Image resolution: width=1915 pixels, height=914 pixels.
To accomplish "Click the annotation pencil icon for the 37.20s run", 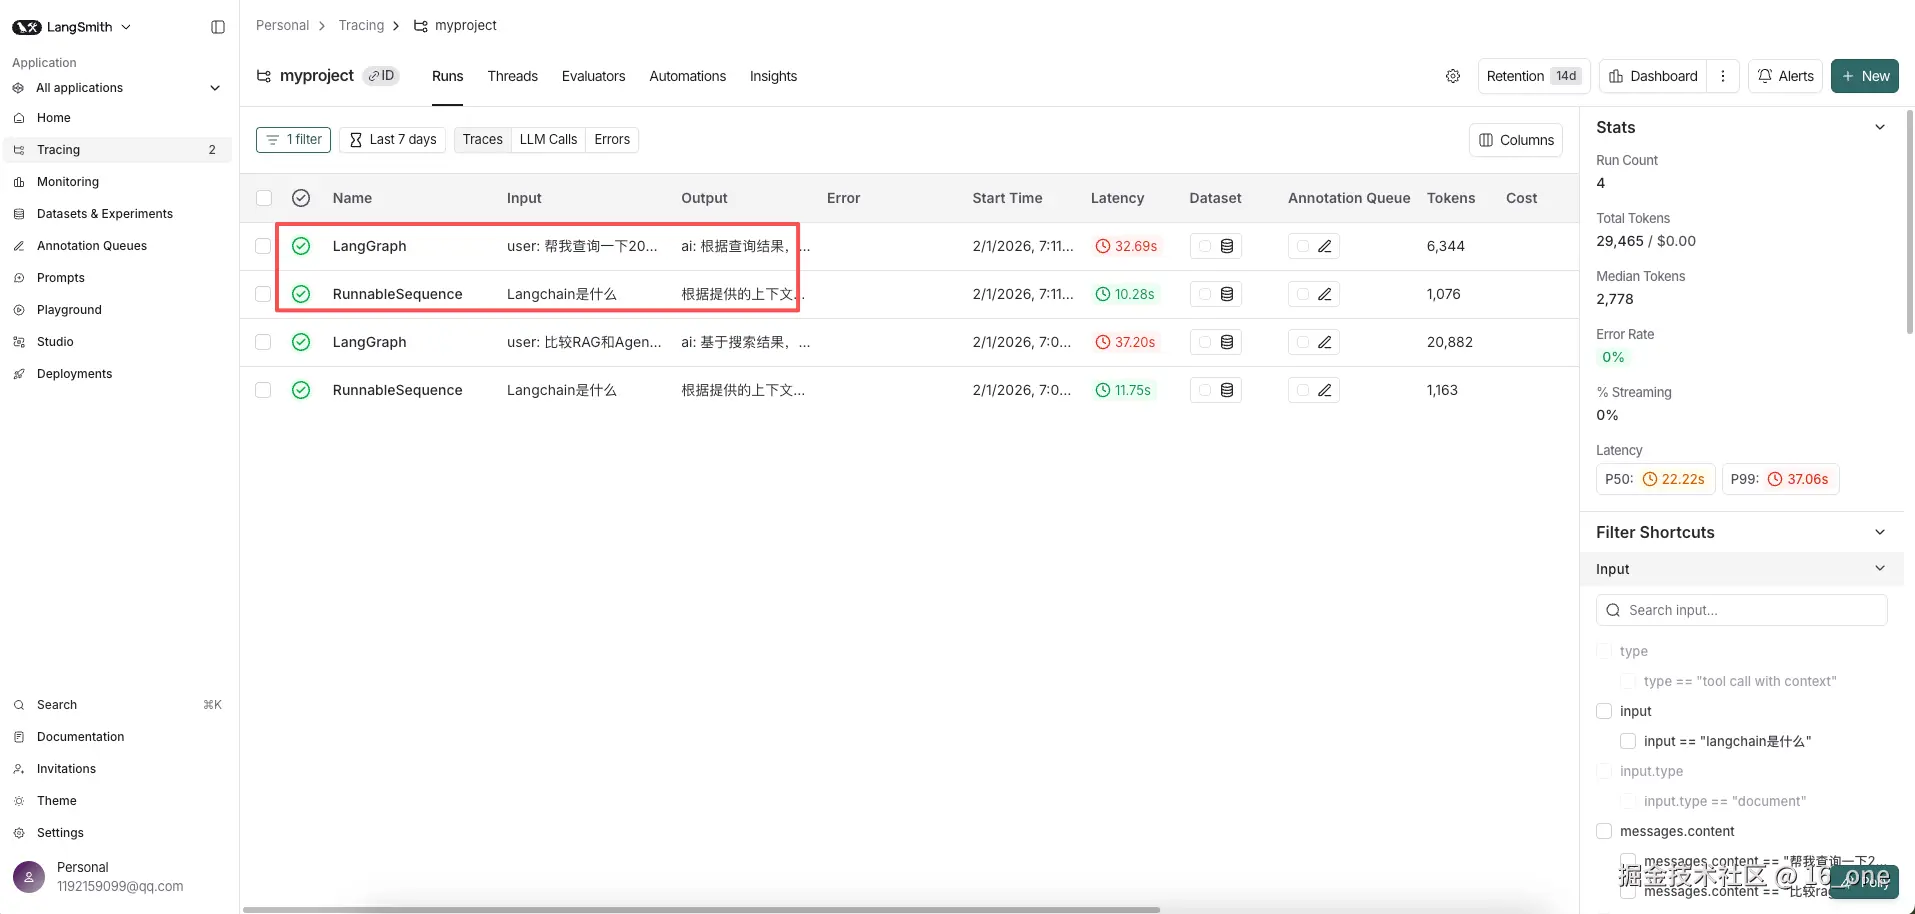I will 1325,342.
